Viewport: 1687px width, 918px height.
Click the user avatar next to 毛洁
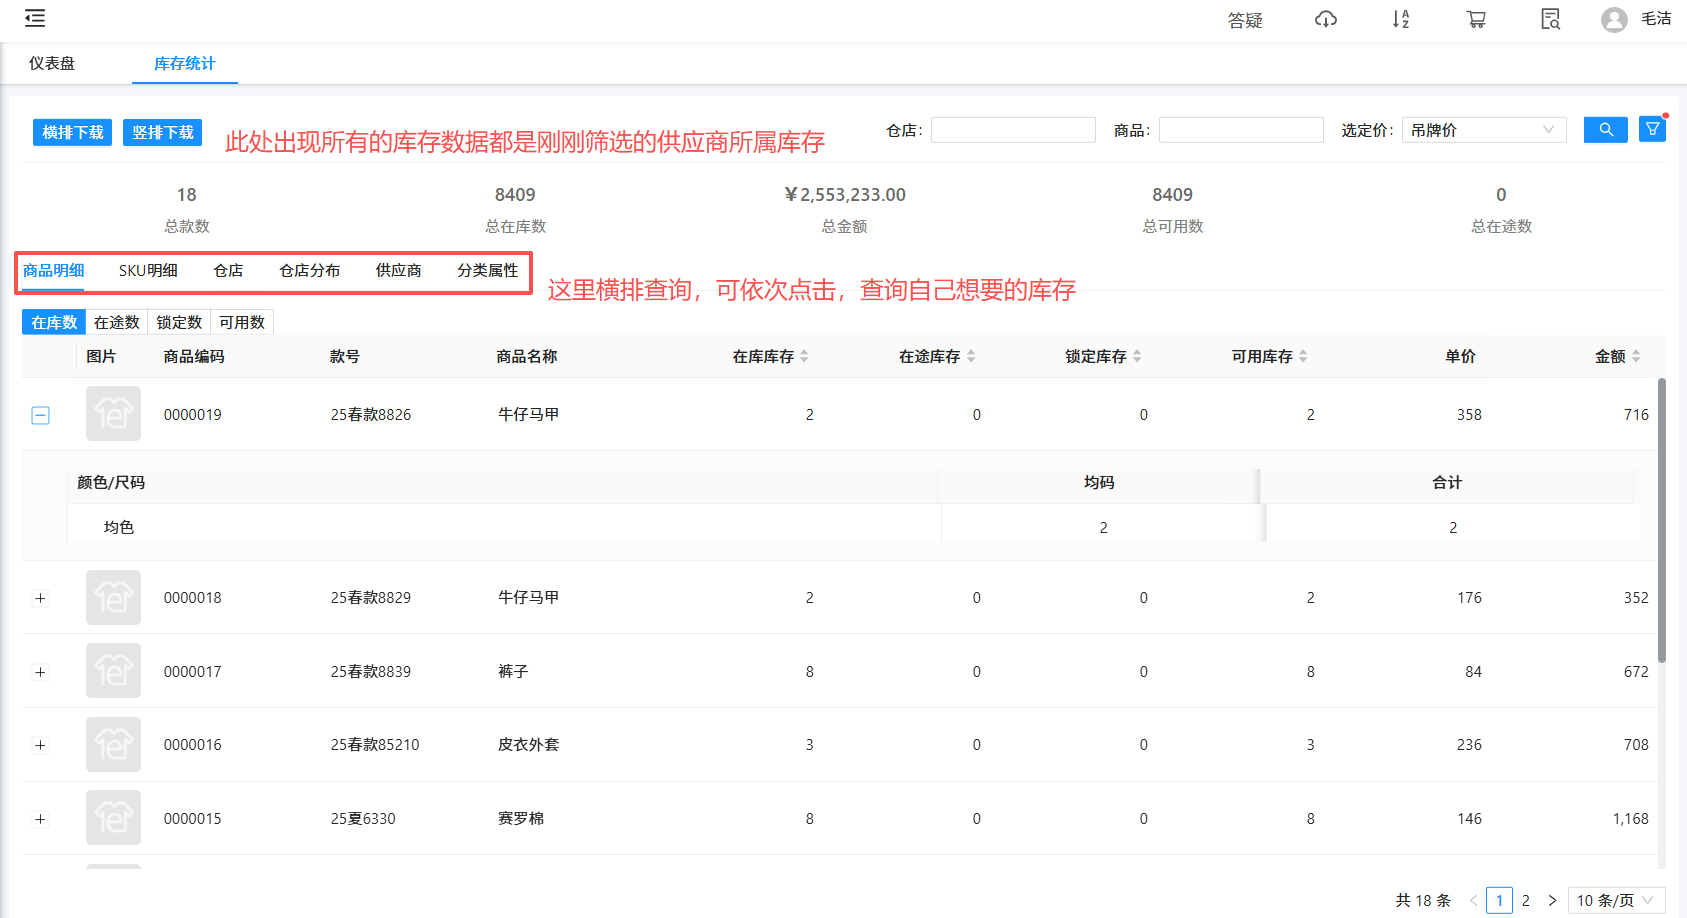pos(1613,19)
